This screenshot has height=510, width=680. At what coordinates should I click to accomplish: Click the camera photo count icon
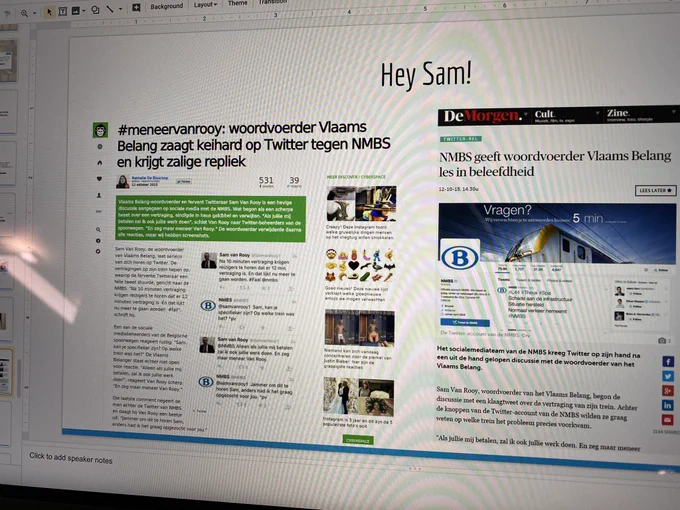click(x=664, y=340)
